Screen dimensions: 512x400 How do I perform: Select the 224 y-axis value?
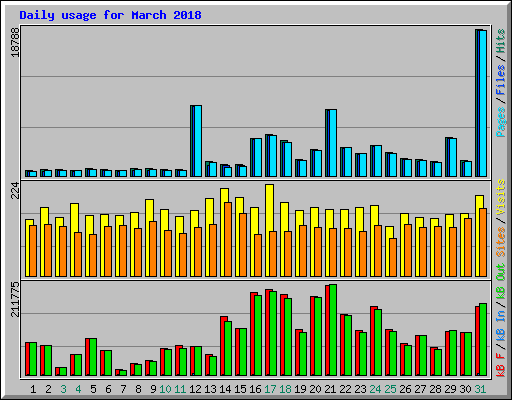15,190
